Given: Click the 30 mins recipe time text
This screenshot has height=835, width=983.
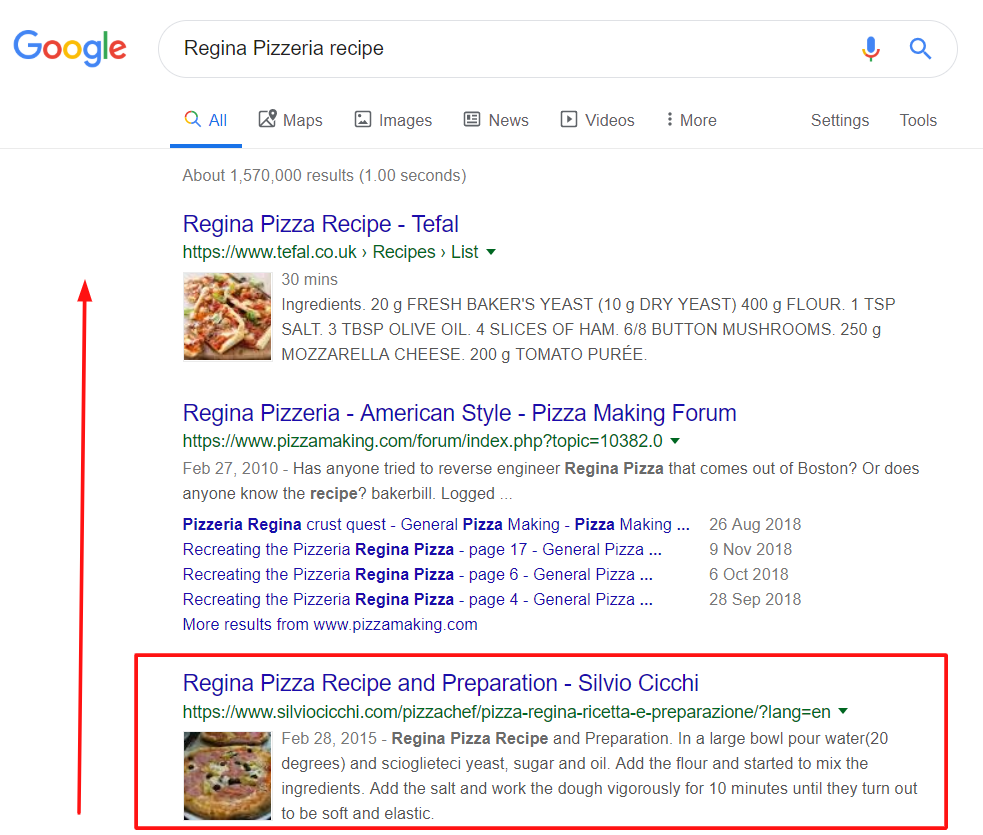Looking at the screenshot, I should click(x=309, y=279).
